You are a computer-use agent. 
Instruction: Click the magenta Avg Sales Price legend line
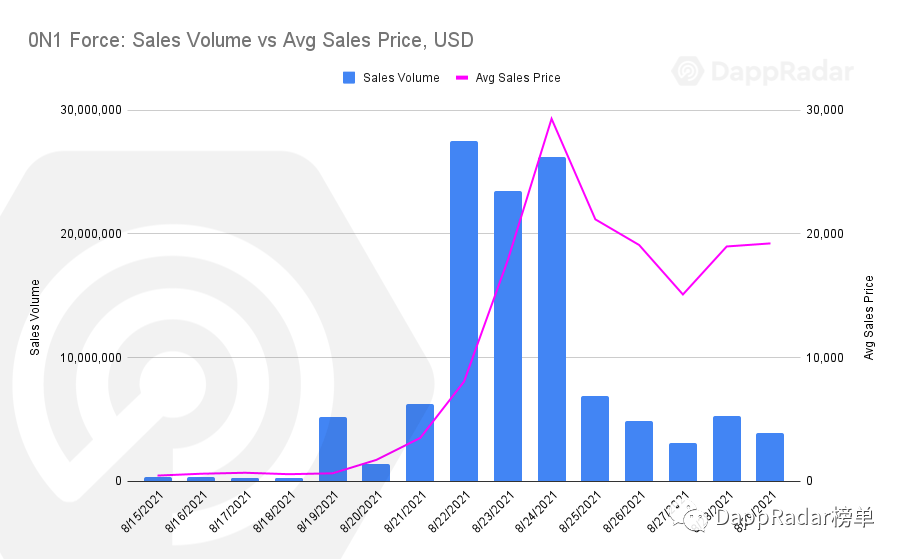click(x=462, y=77)
